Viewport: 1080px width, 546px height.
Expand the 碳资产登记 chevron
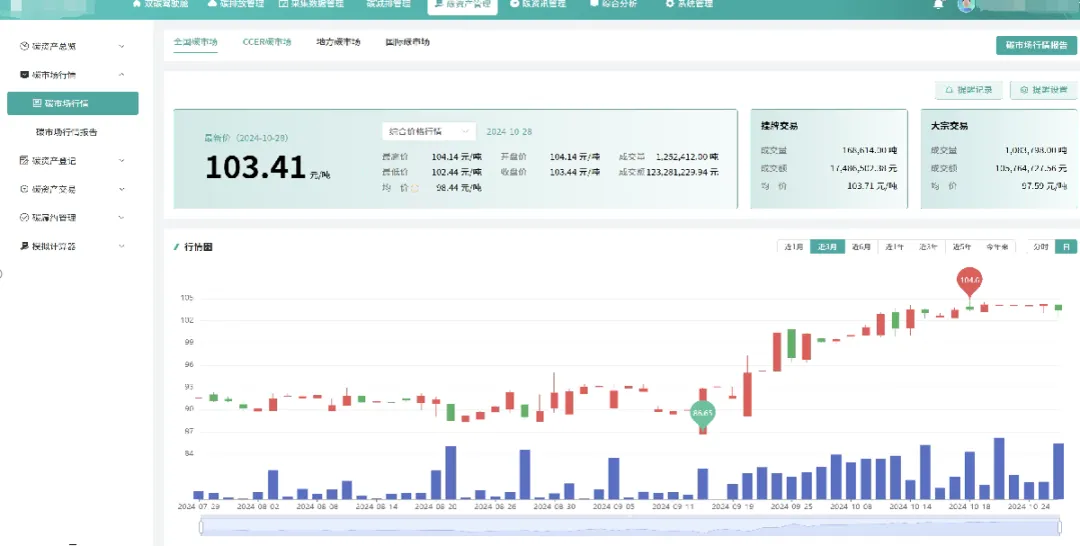coord(121,160)
